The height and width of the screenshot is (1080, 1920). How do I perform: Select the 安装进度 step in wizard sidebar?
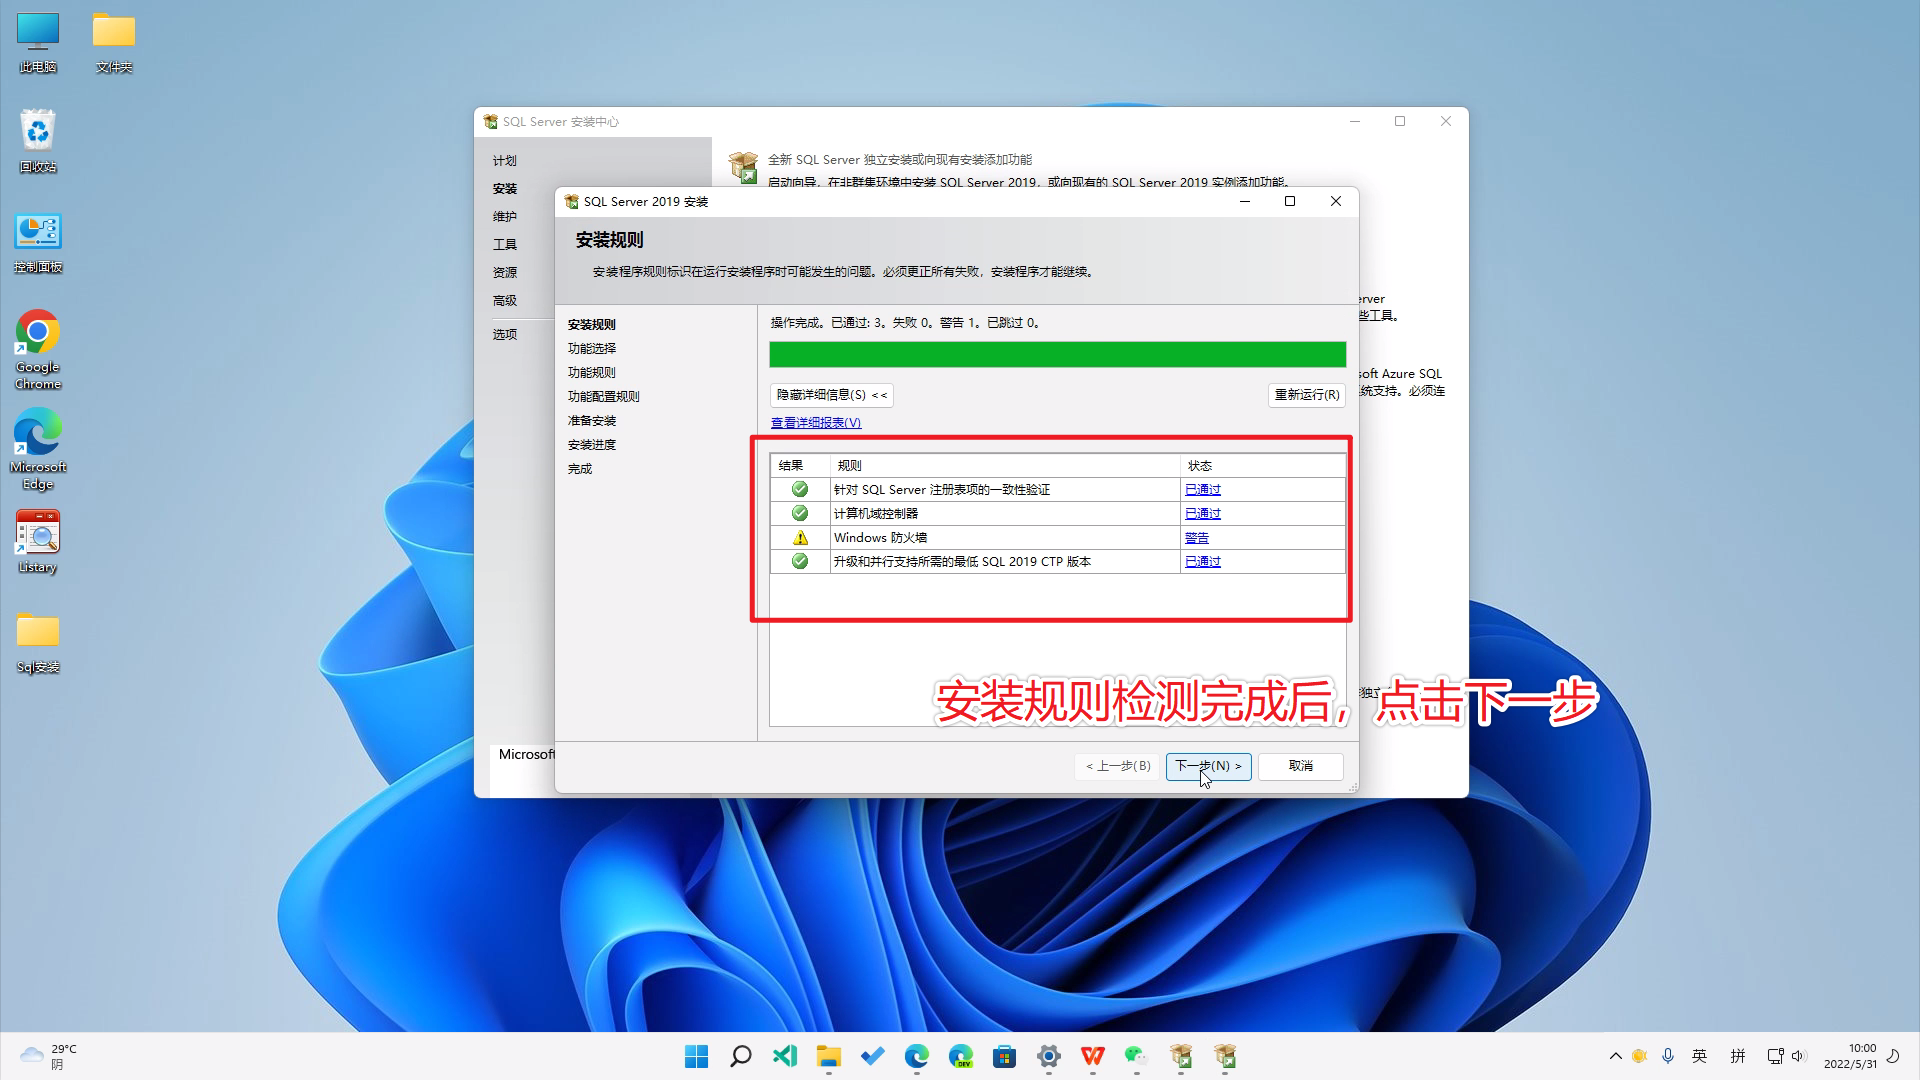tap(591, 444)
